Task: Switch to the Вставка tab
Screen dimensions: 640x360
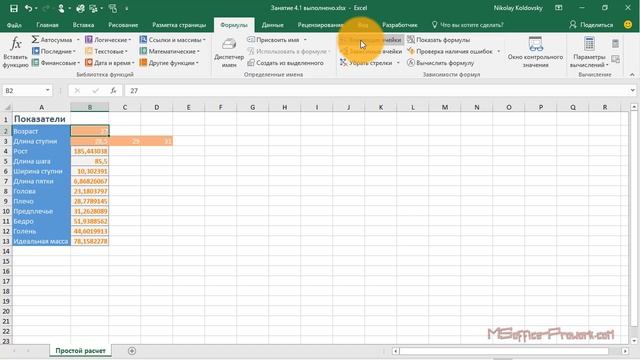Action: [x=83, y=25]
